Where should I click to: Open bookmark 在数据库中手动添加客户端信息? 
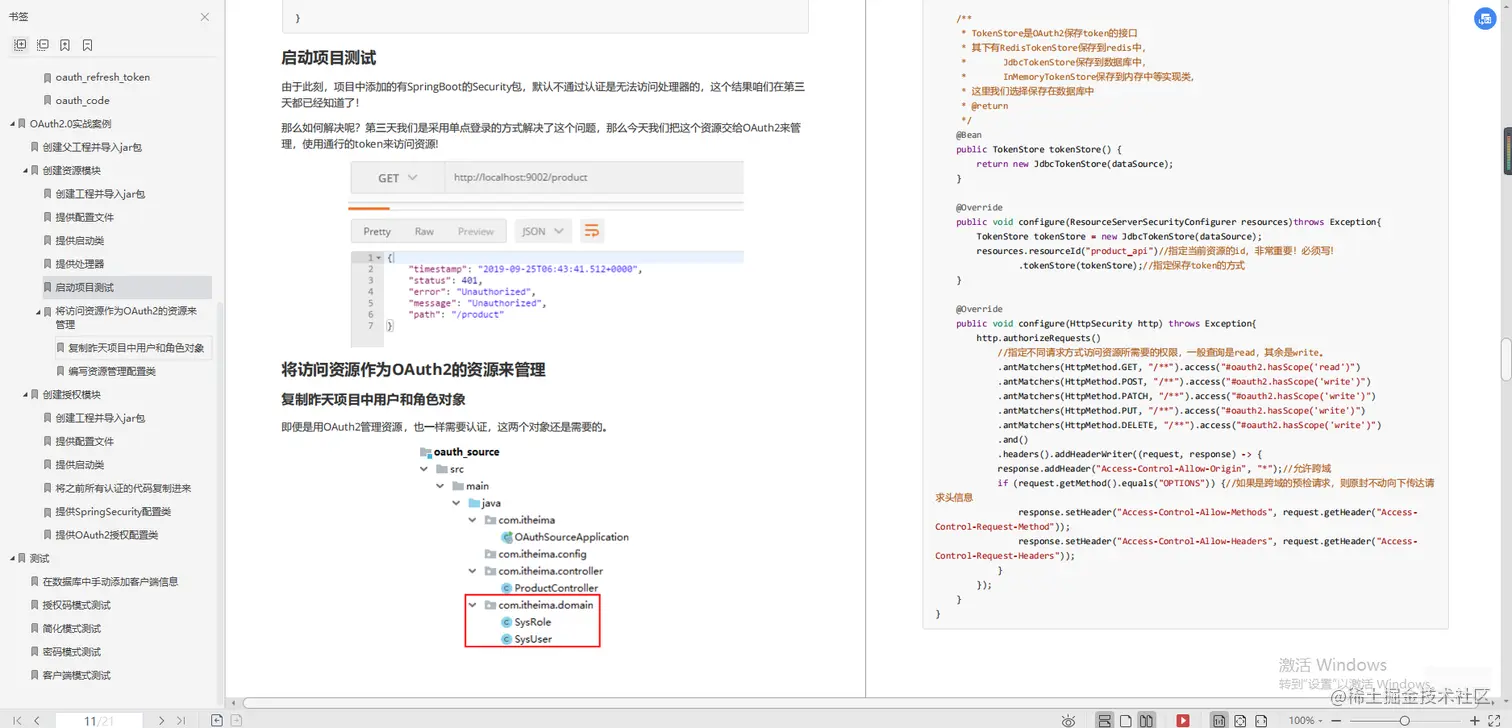tap(111, 582)
